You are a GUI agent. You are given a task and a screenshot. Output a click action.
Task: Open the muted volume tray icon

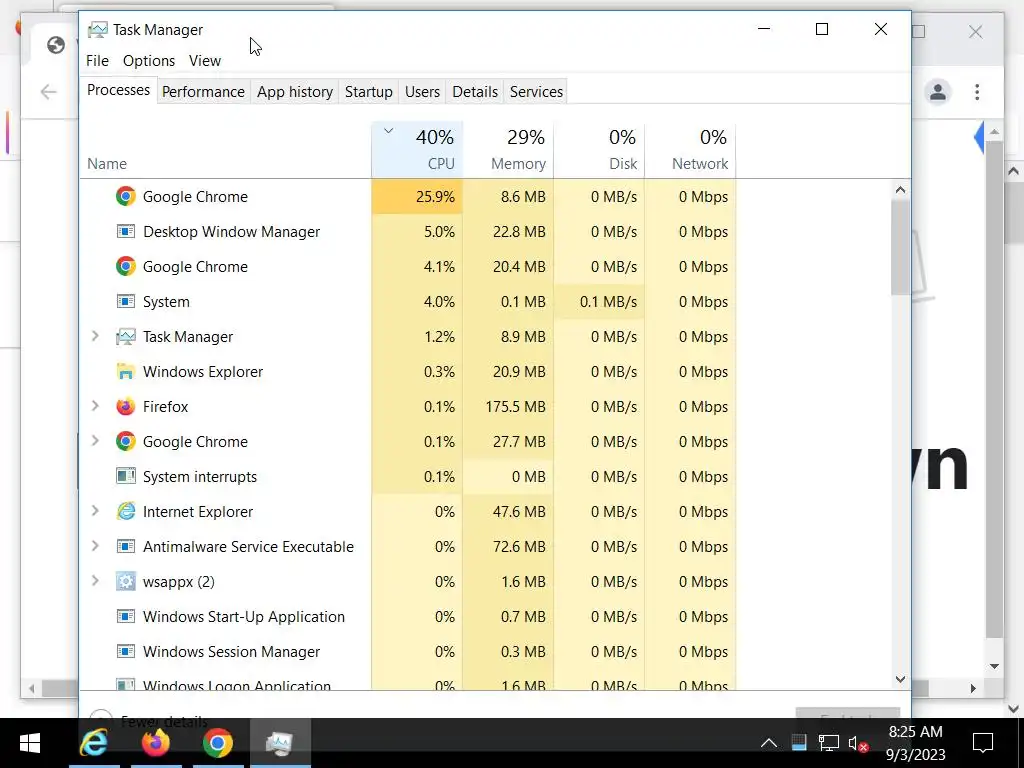click(x=857, y=743)
